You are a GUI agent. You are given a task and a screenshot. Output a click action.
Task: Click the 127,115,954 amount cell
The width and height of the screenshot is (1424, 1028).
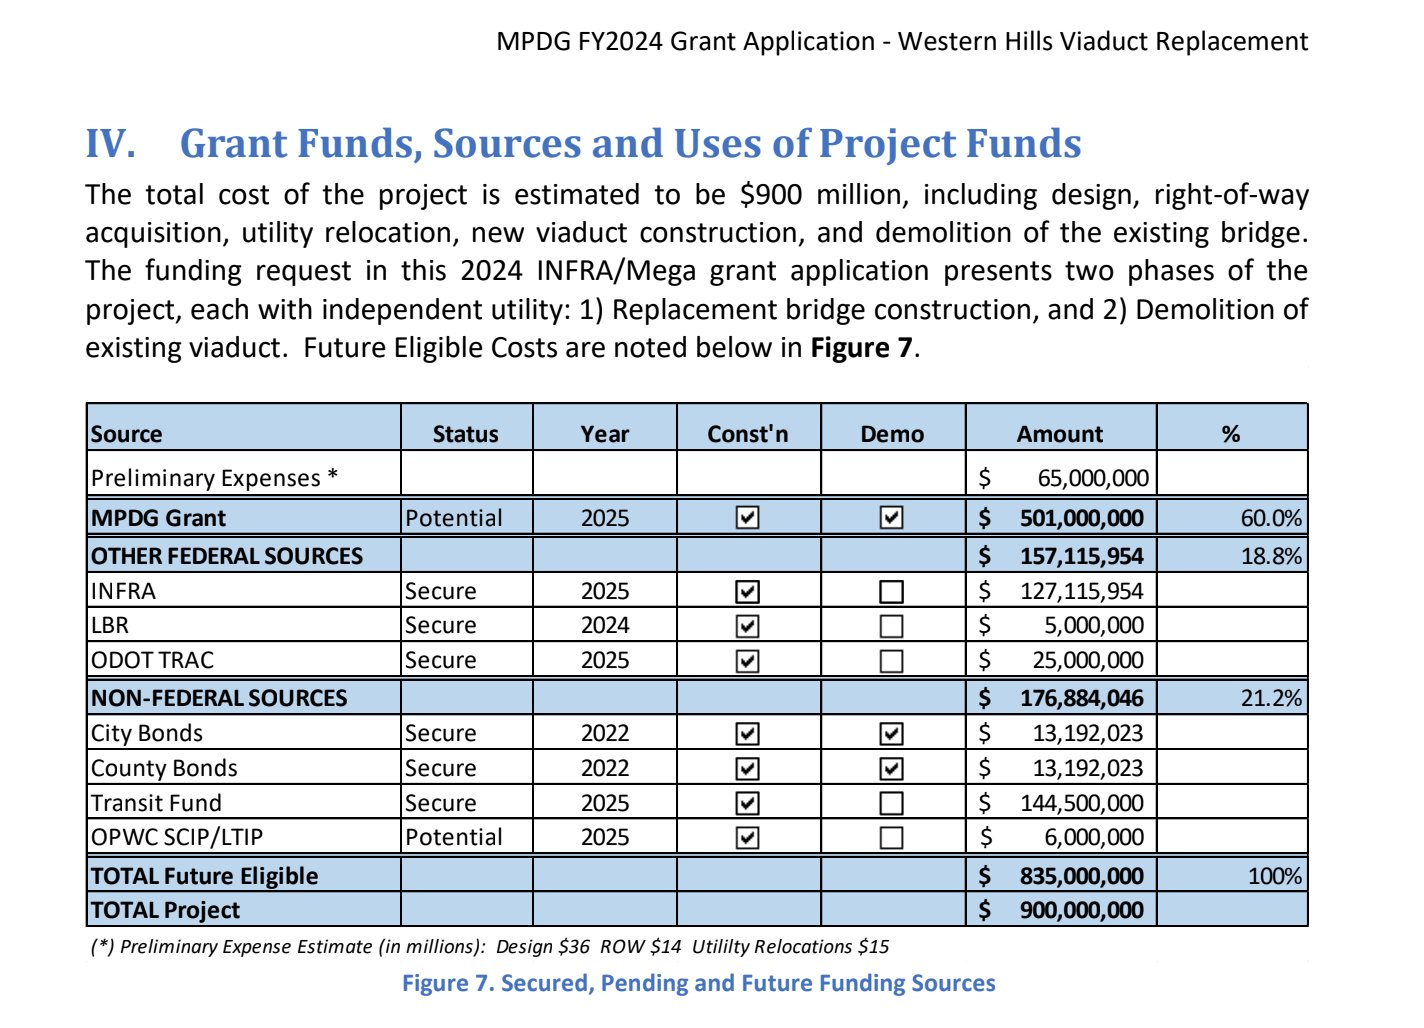[1061, 591]
